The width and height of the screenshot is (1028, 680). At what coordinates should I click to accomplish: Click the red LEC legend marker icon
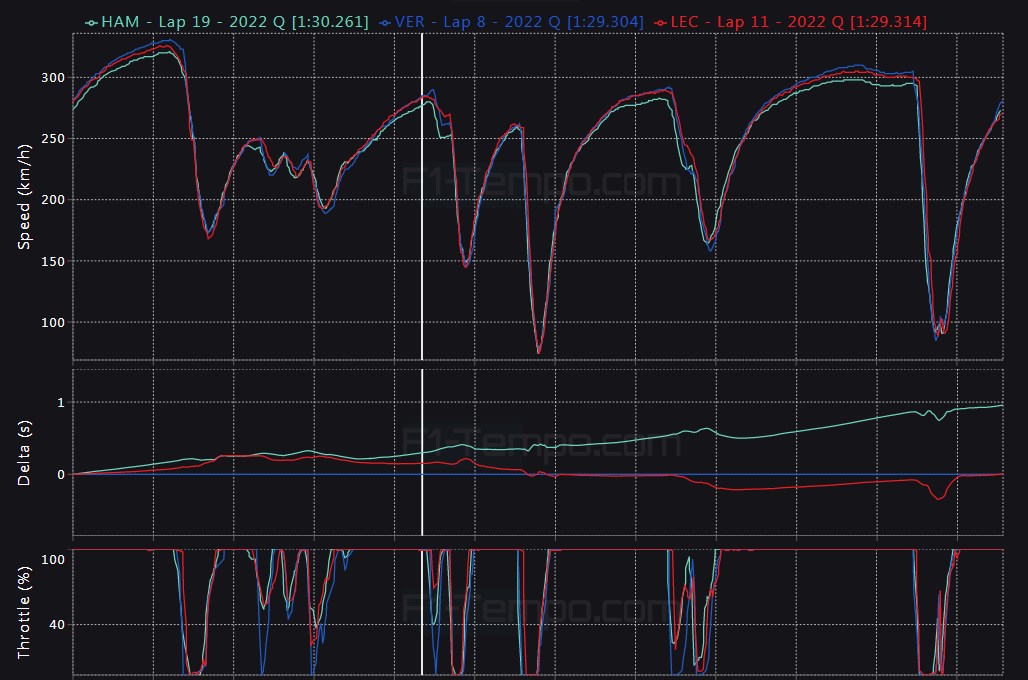660,22
